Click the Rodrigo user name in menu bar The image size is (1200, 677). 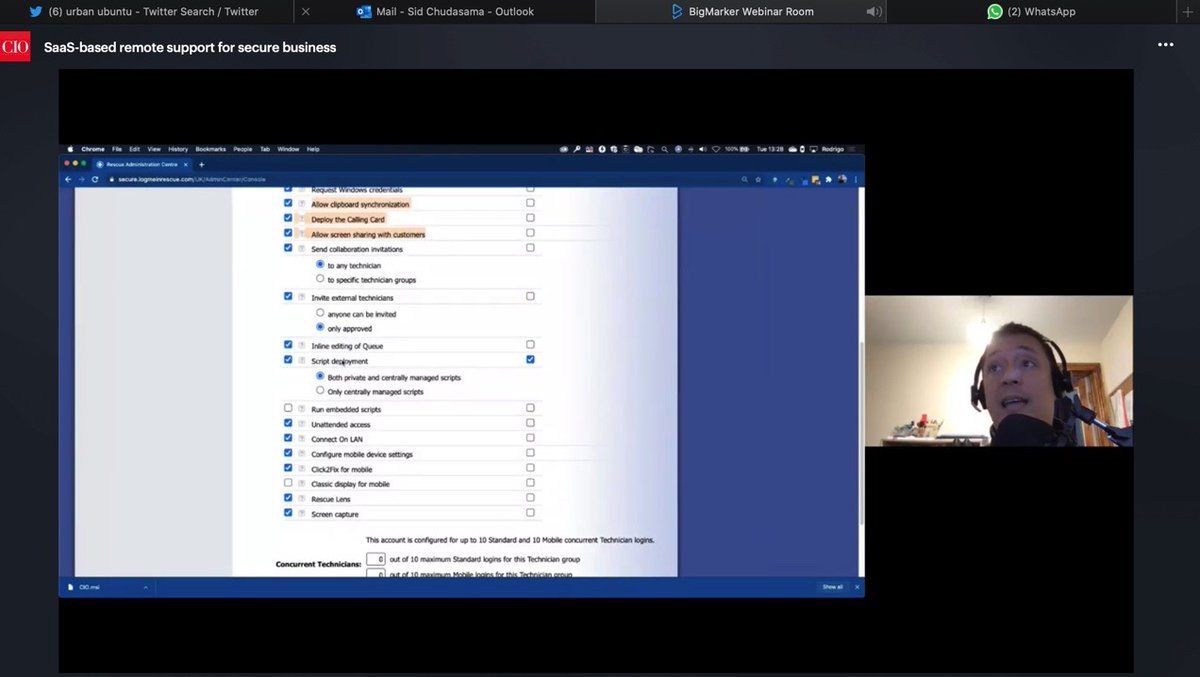tap(832, 149)
